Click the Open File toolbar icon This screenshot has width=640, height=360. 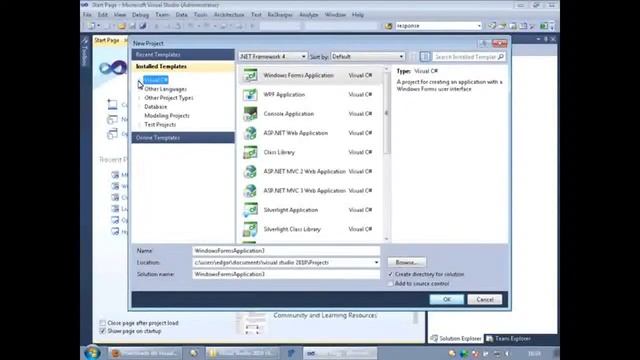(122, 26)
